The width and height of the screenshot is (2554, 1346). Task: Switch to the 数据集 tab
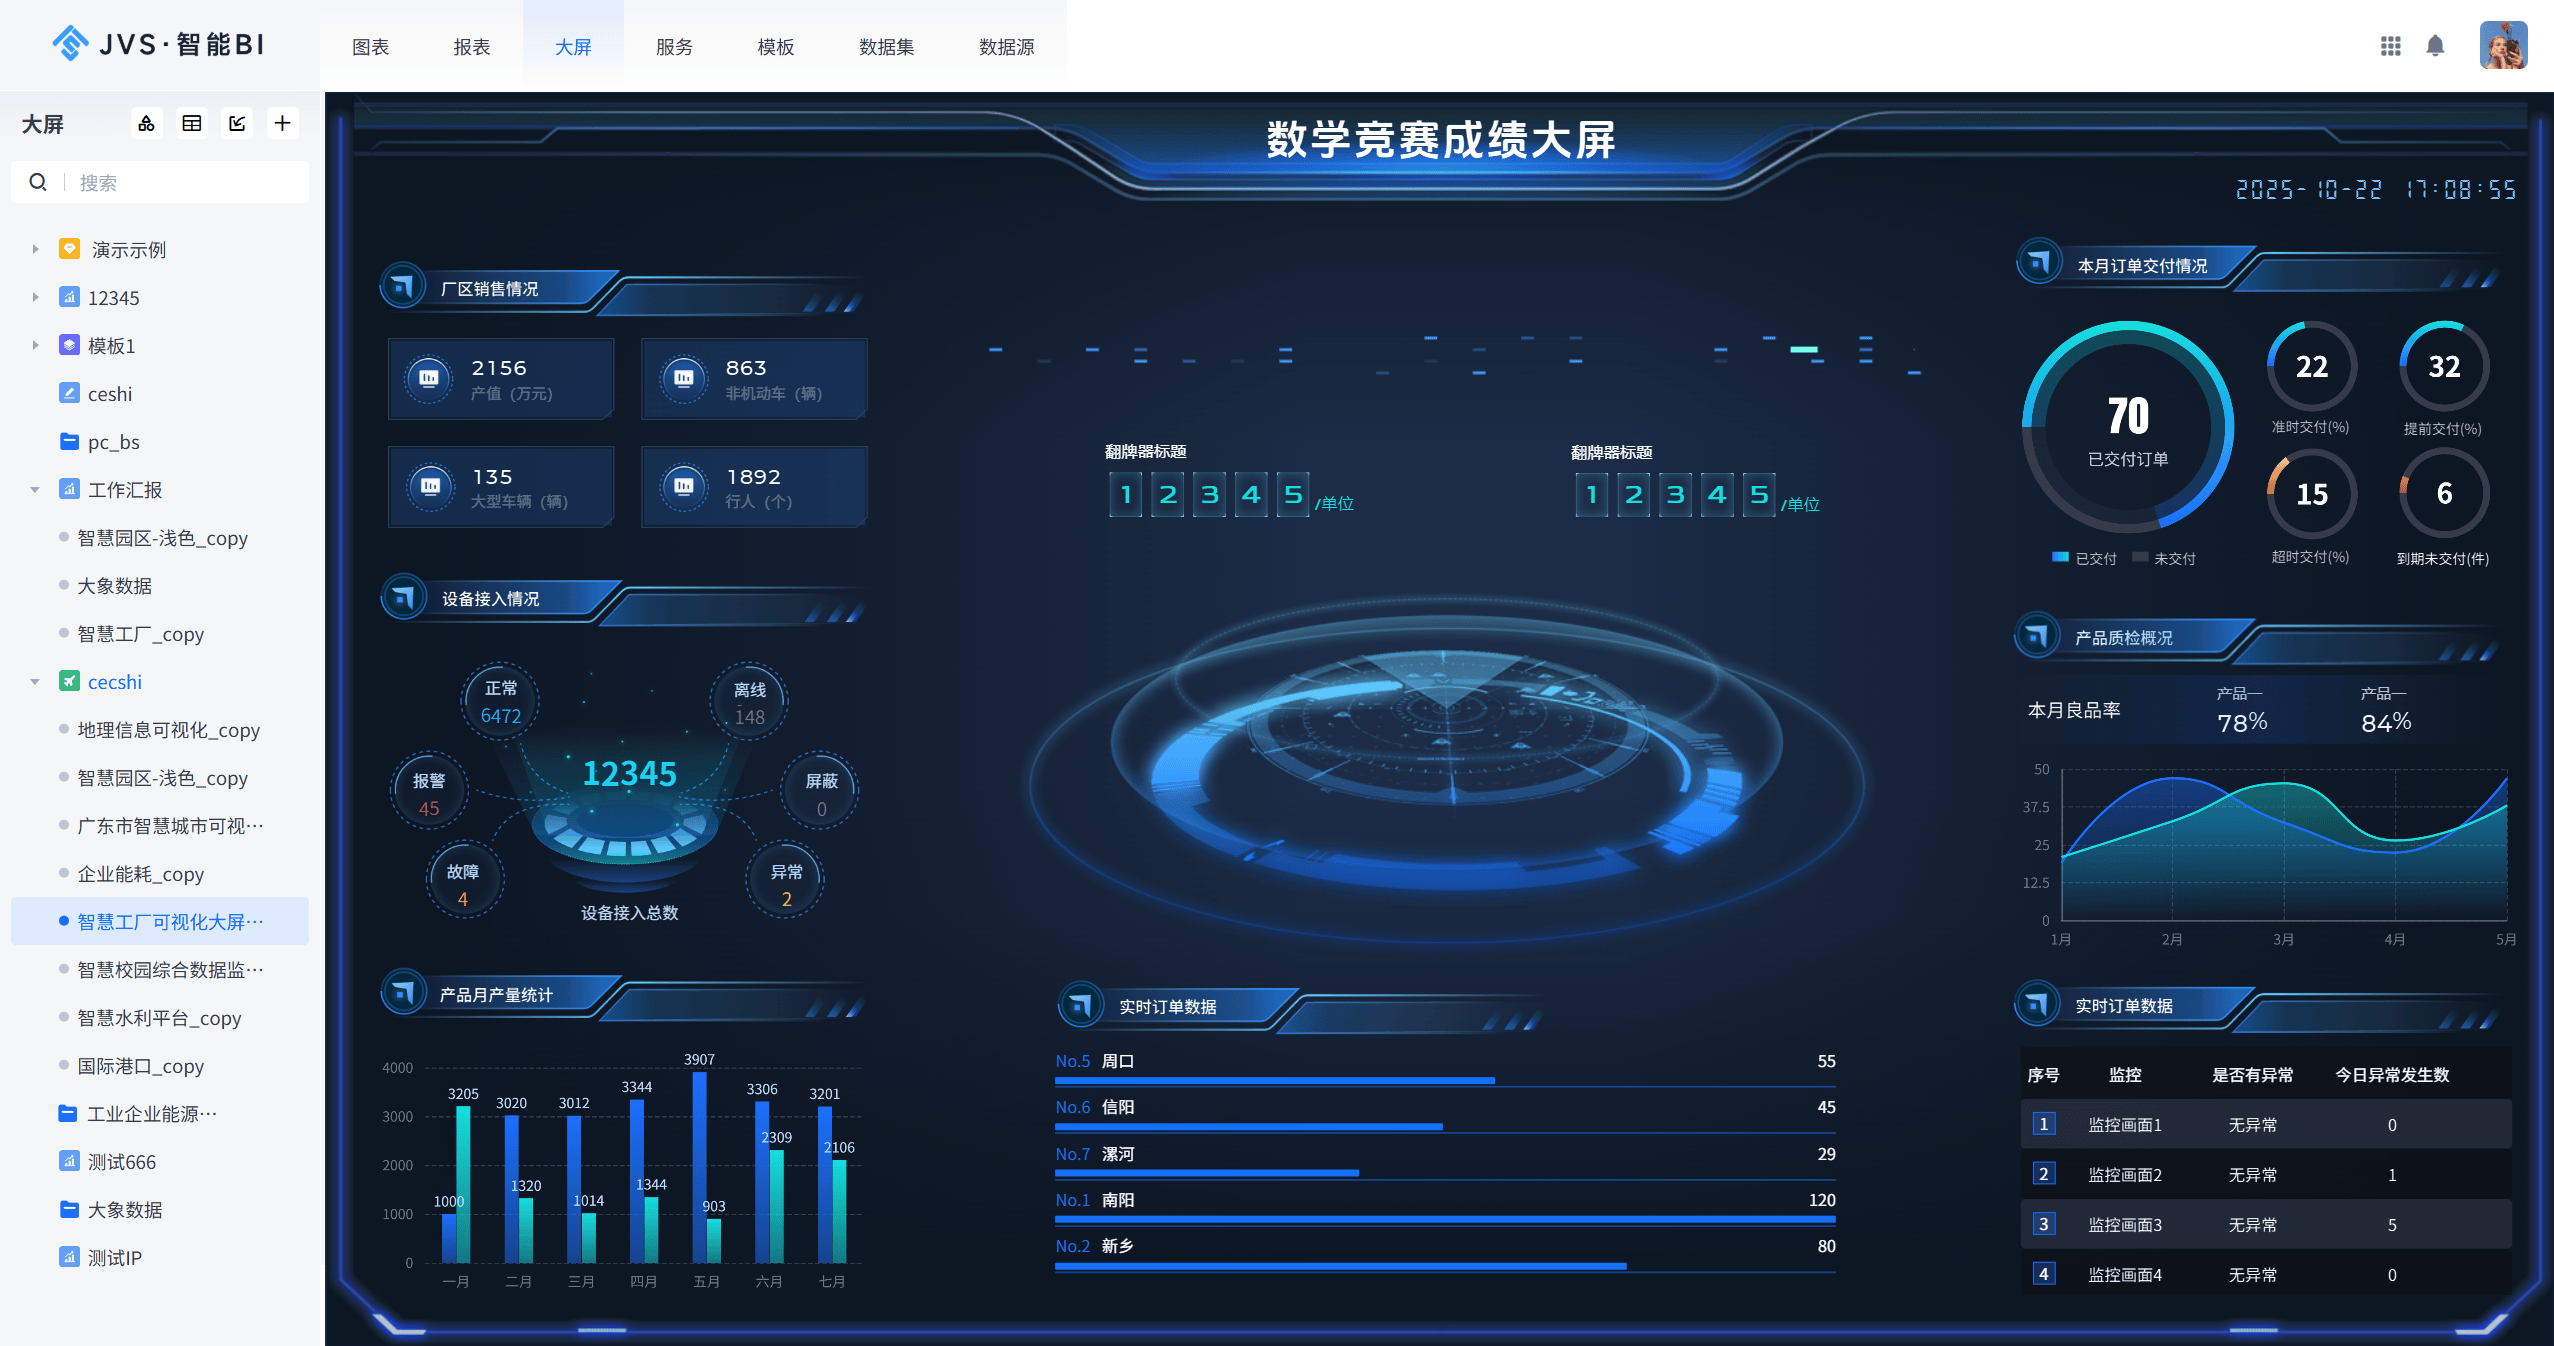click(886, 47)
